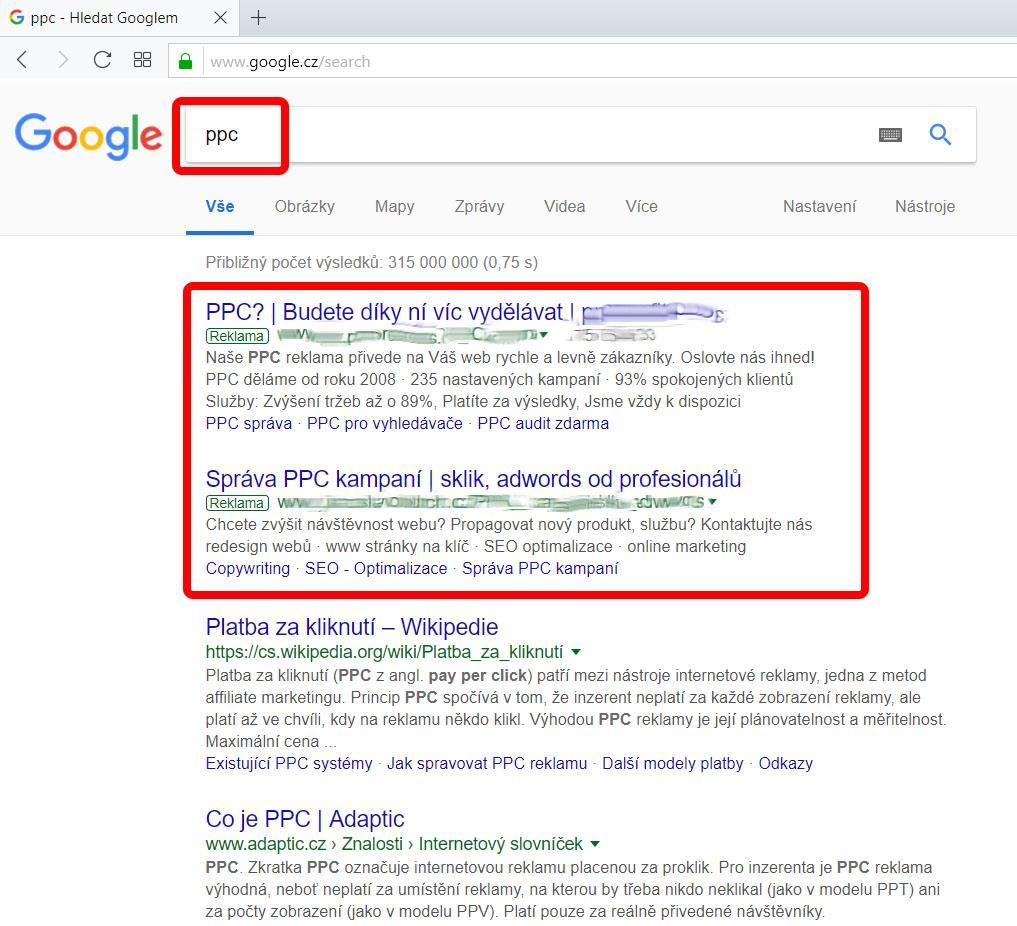The image size is (1017, 926).
Task: Open the Nástroje search tools
Action: (x=925, y=206)
